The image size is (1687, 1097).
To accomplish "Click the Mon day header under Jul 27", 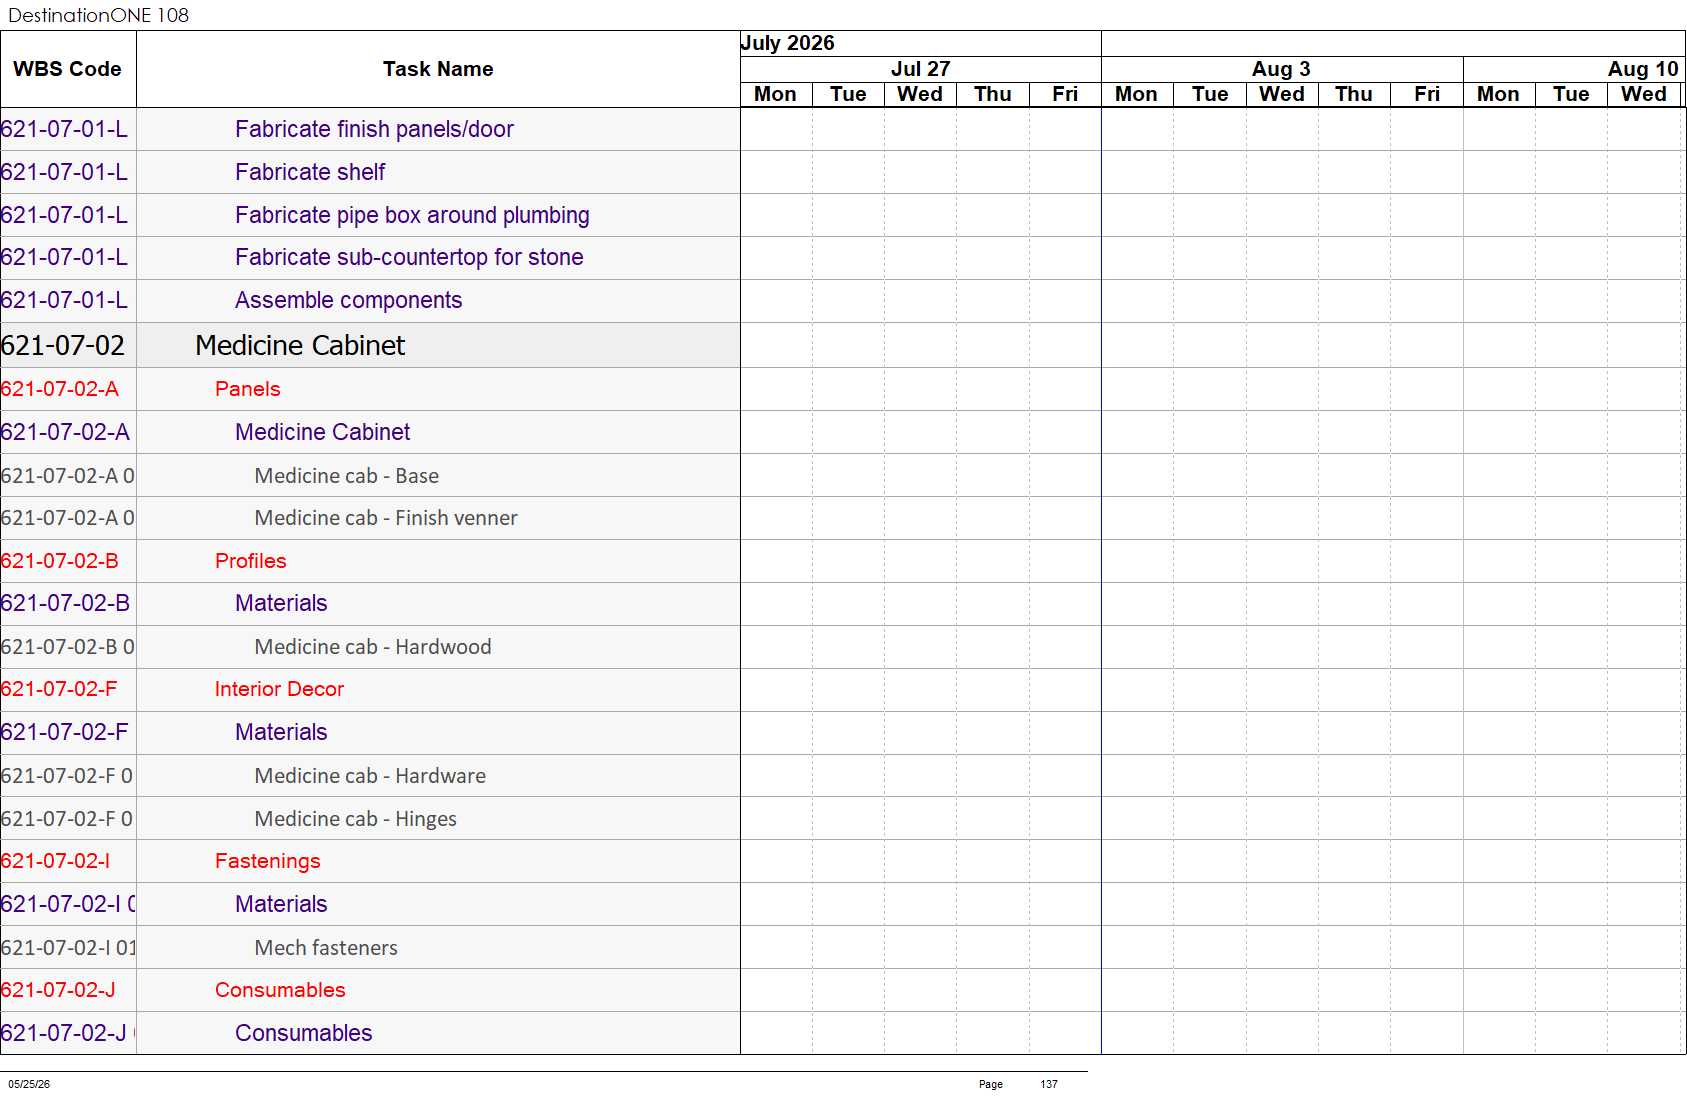I will coord(775,94).
